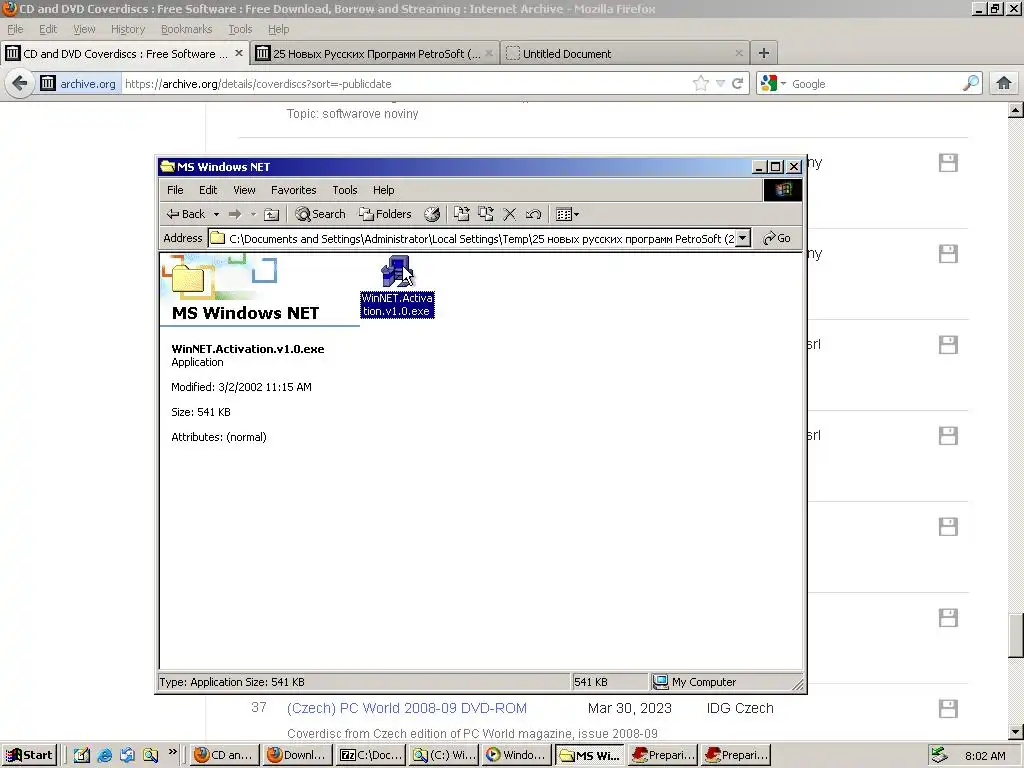Screen dimensions: 1024x768
Task: Click the Copy To icon
Action: click(486, 214)
